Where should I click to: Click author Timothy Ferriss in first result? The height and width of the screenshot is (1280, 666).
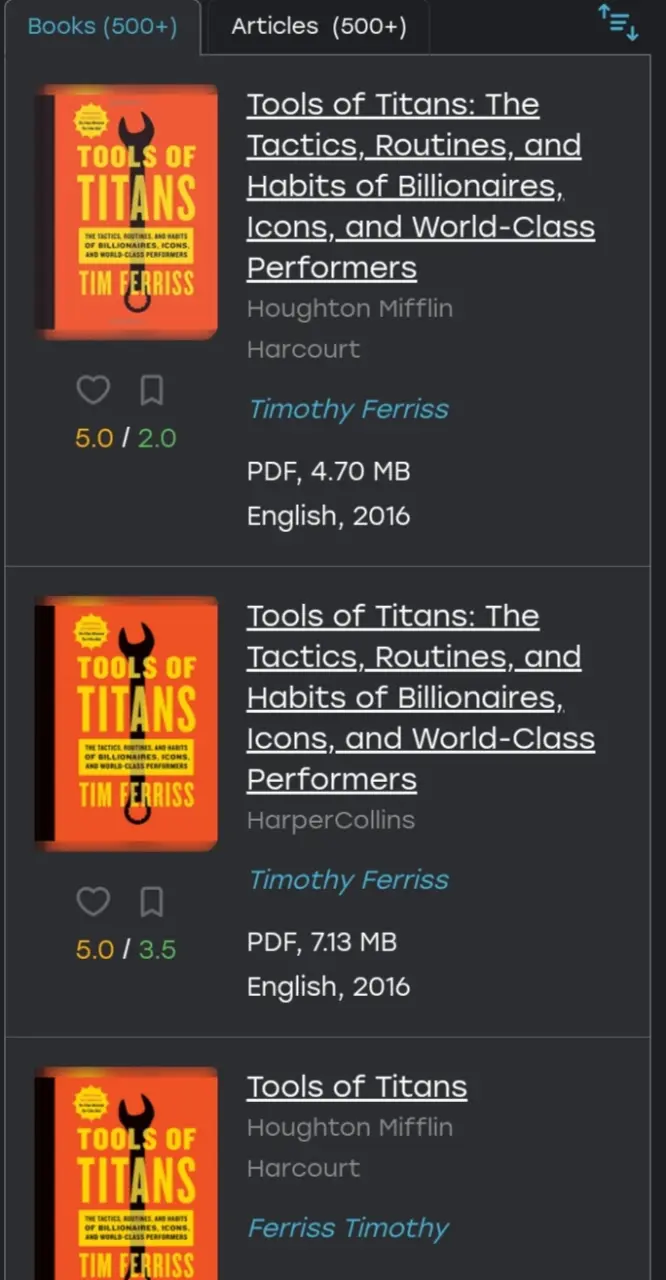[x=348, y=409]
